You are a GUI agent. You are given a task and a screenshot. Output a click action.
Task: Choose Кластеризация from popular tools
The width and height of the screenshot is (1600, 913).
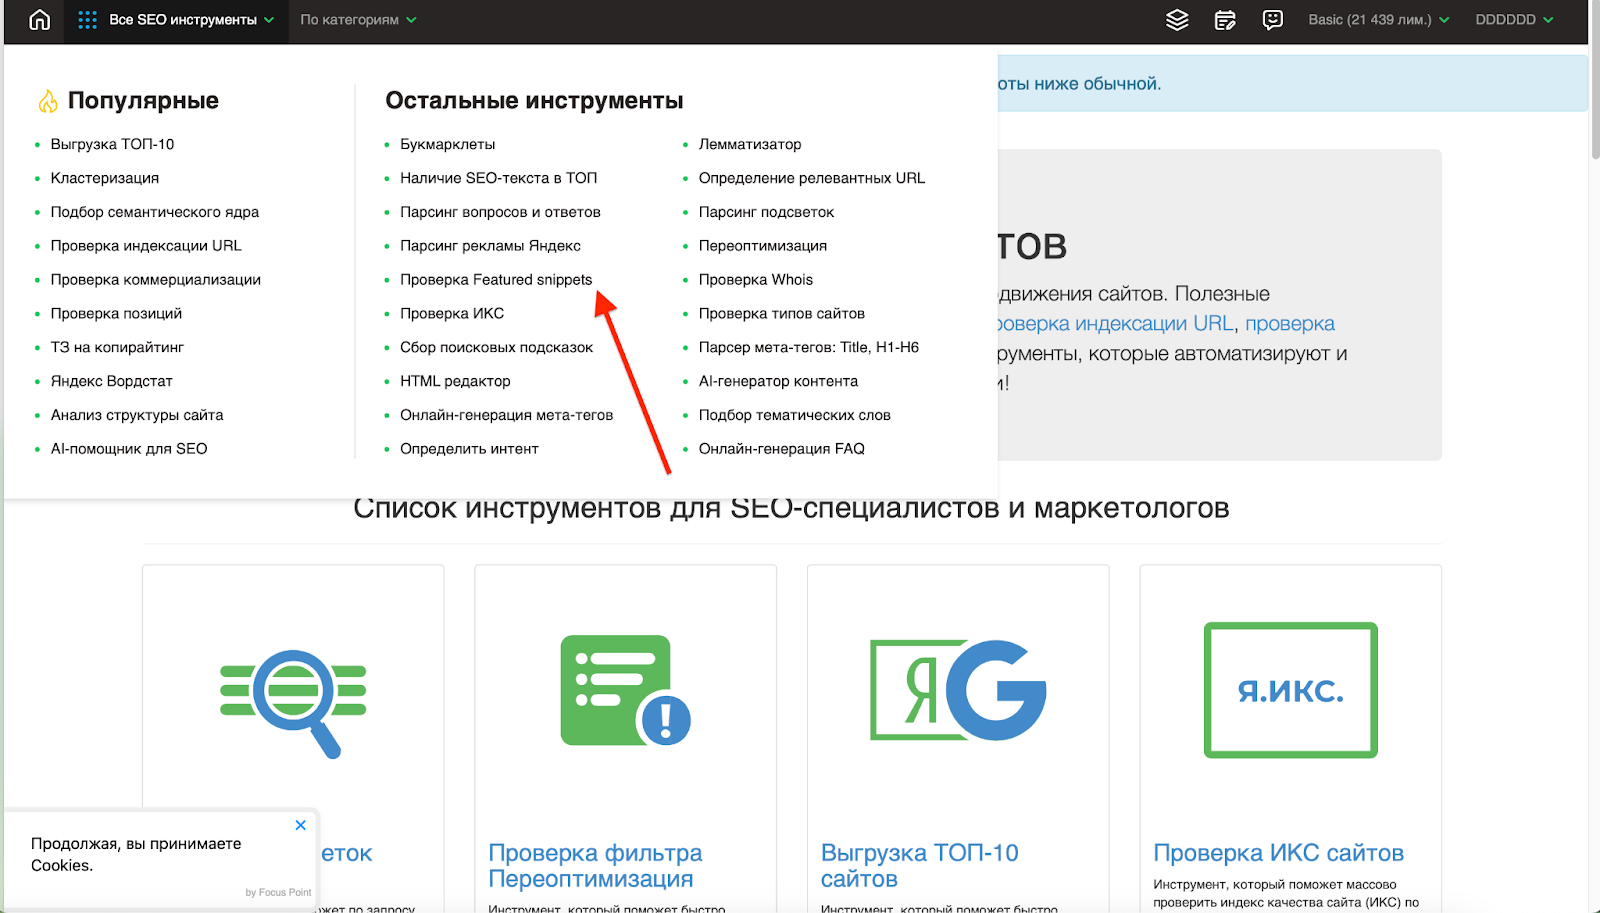pyautogui.click(x=104, y=178)
